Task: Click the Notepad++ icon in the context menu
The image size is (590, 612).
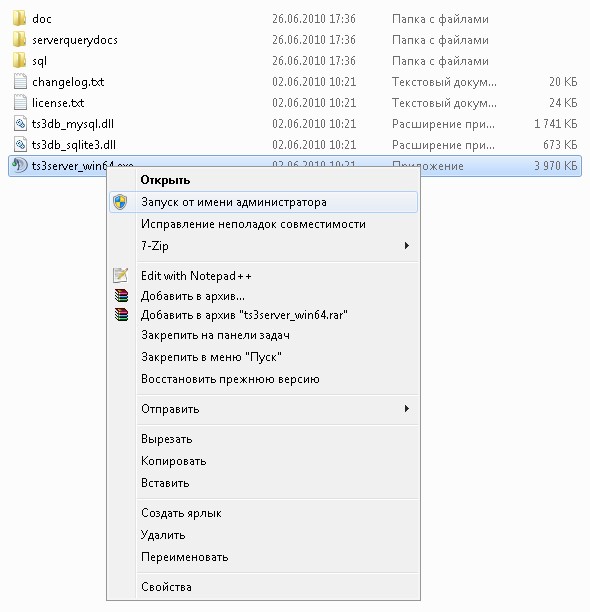Action: coord(121,276)
